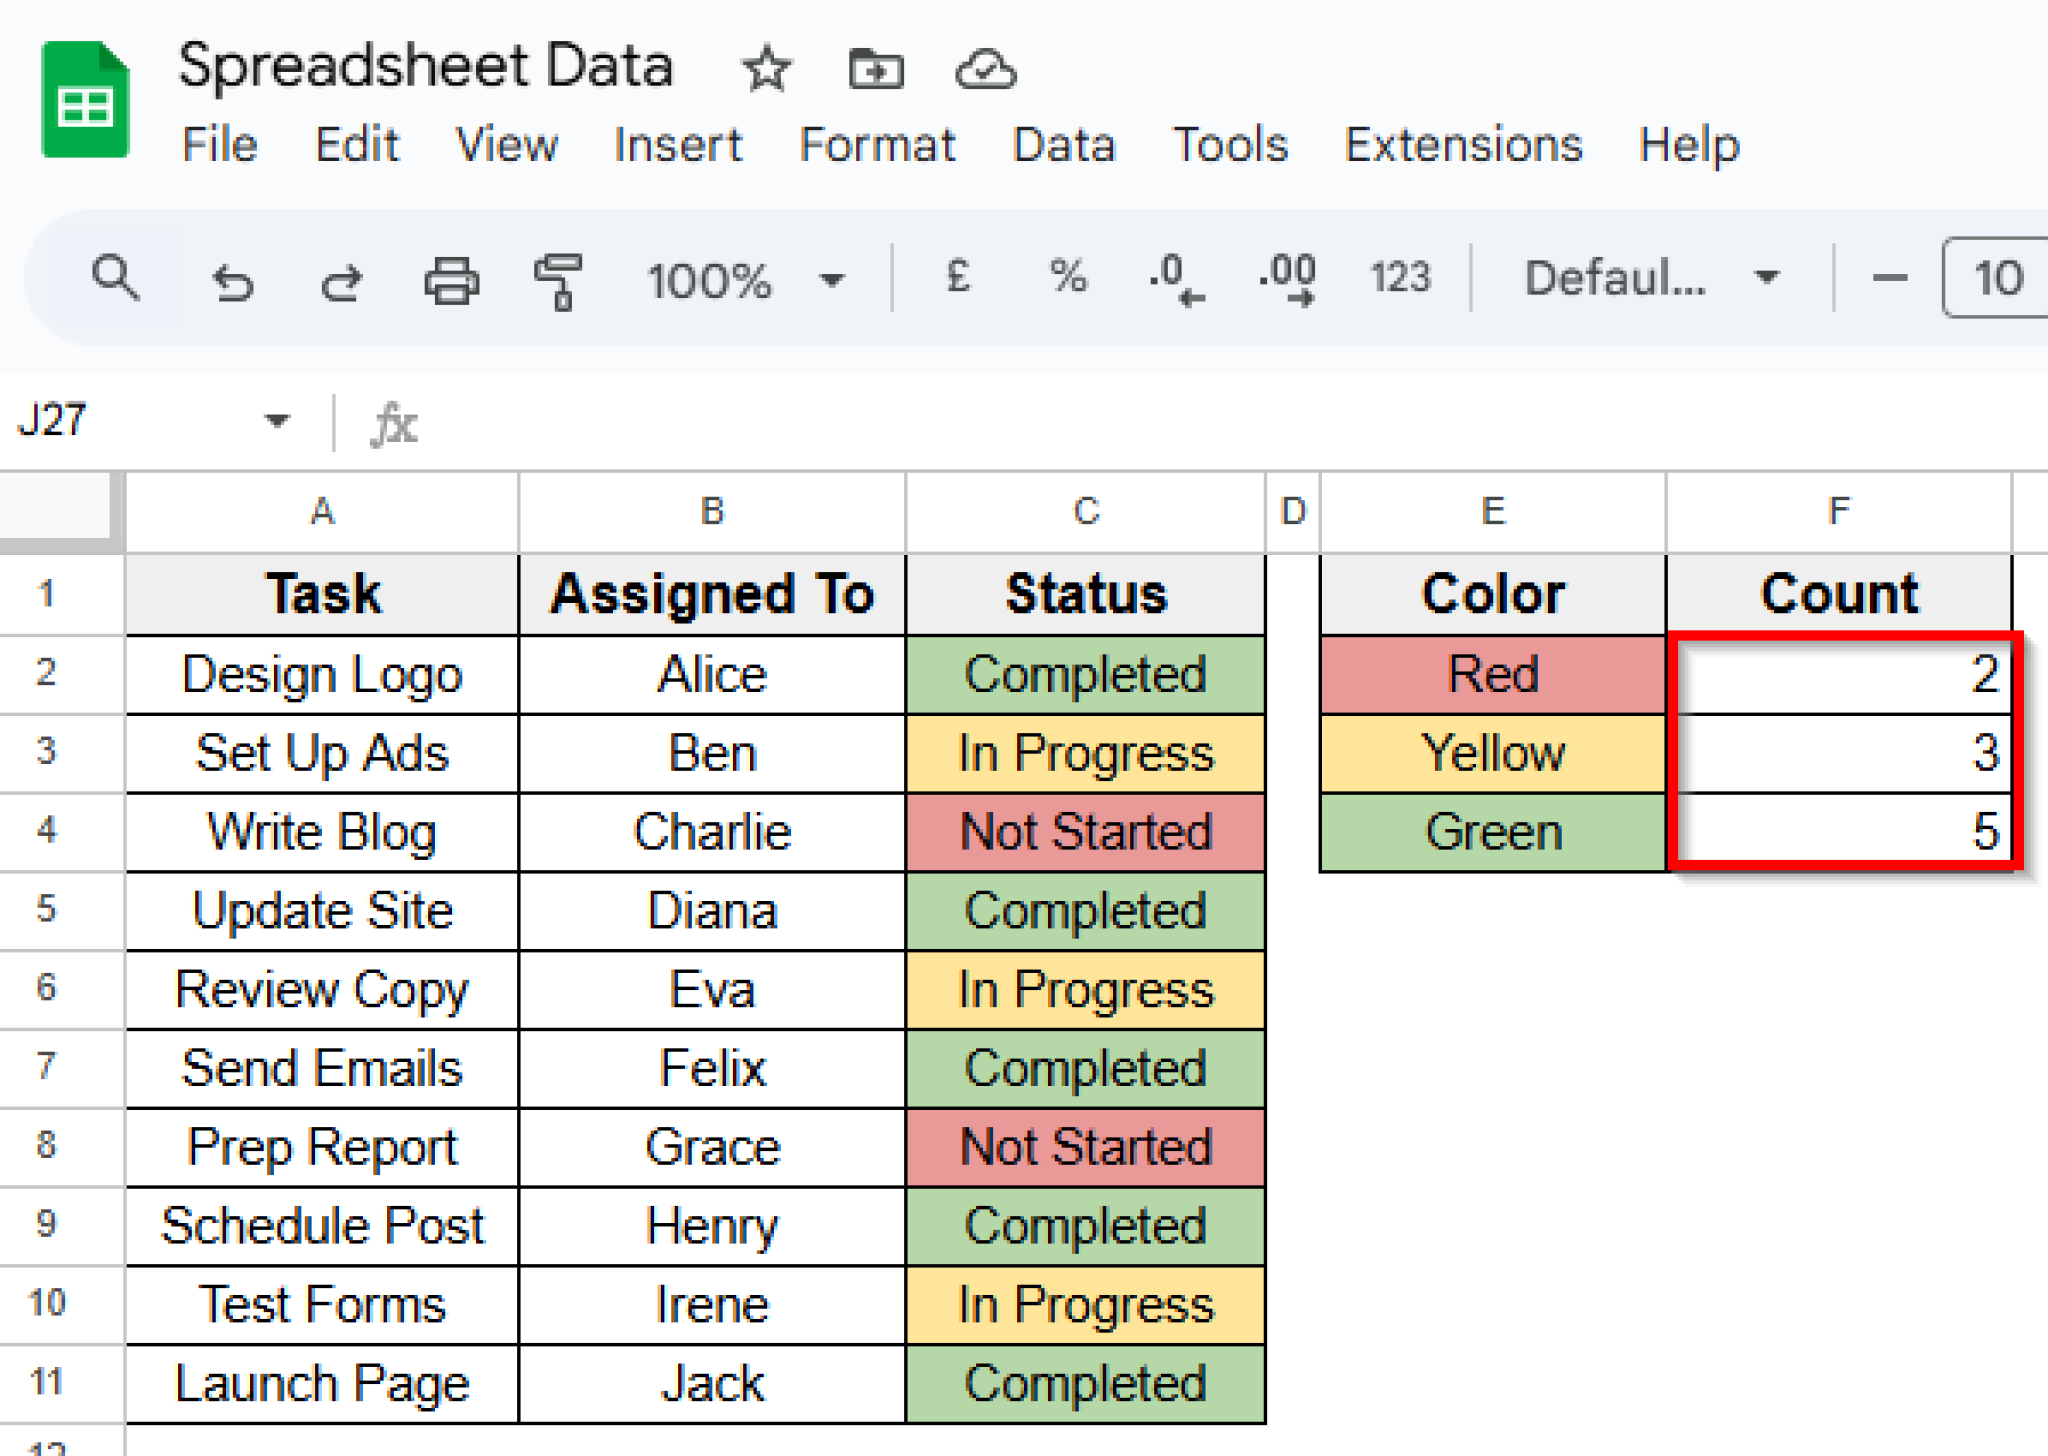Click Move to folder icon

(875, 69)
